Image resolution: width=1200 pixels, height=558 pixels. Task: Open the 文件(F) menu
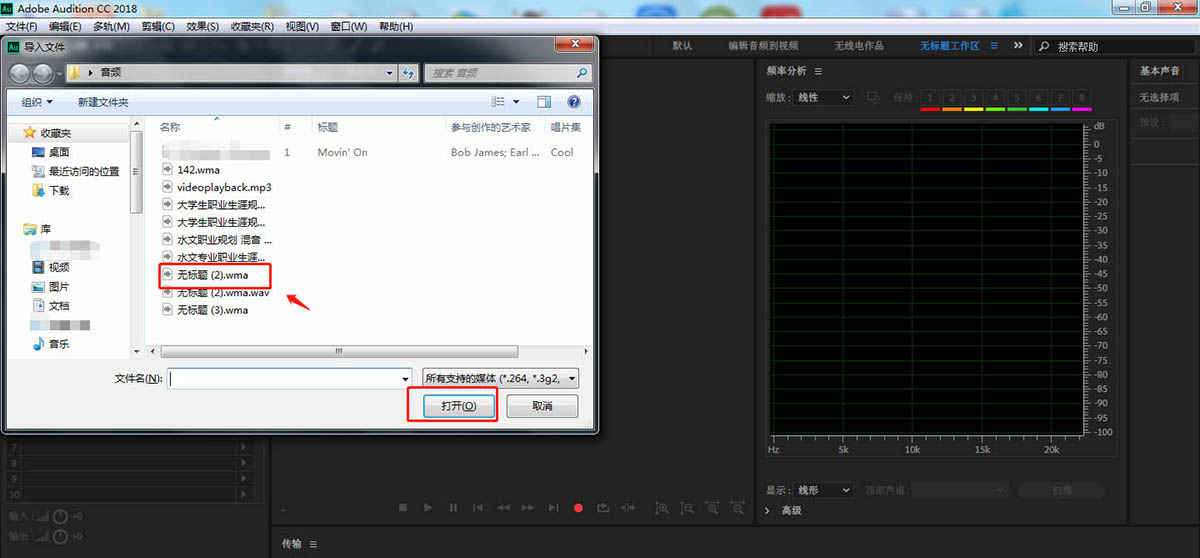click(22, 26)
